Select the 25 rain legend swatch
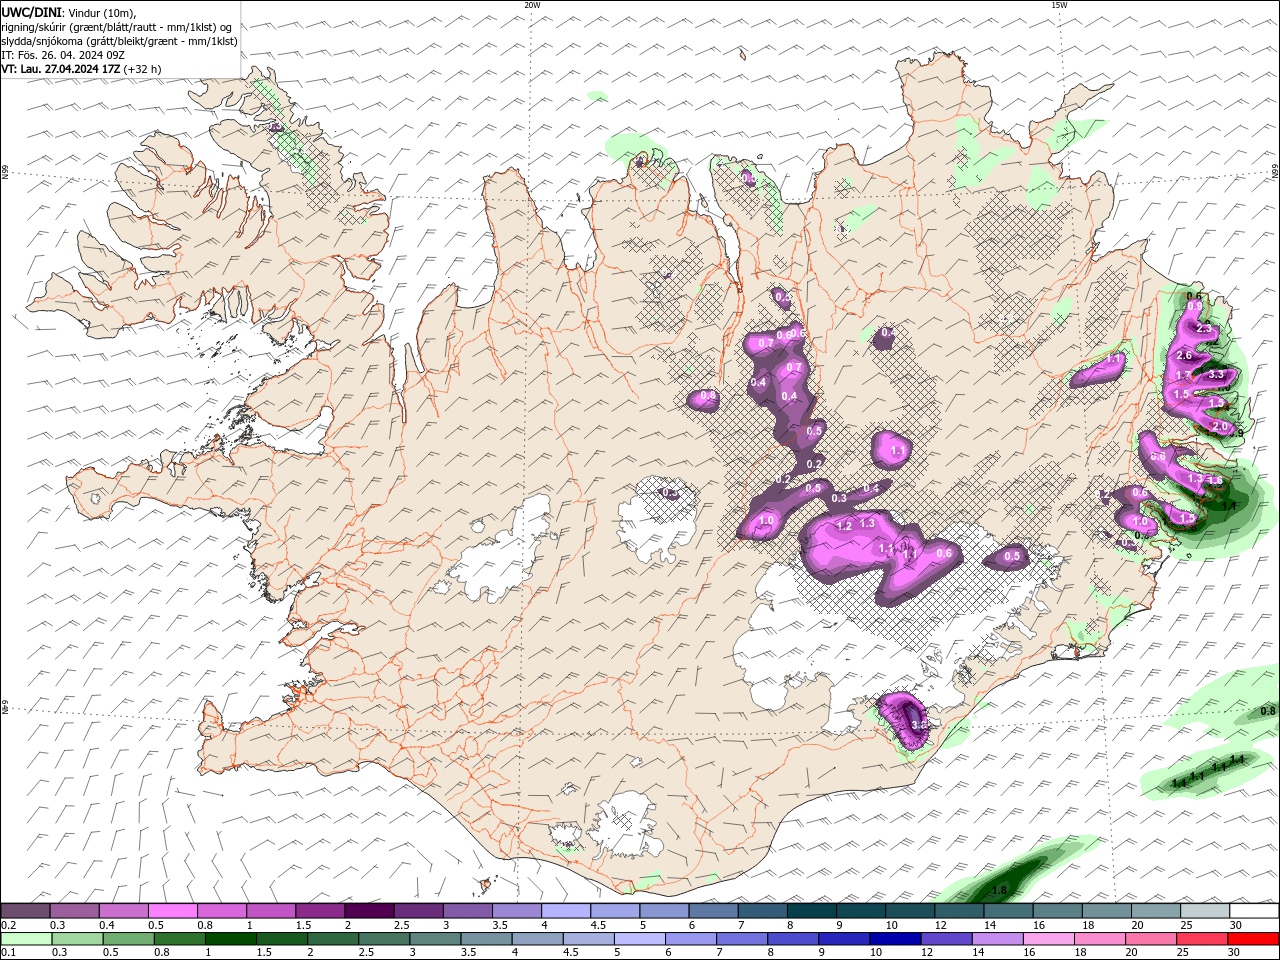Screen dimensions: 1280x960 pos(1200,939)
